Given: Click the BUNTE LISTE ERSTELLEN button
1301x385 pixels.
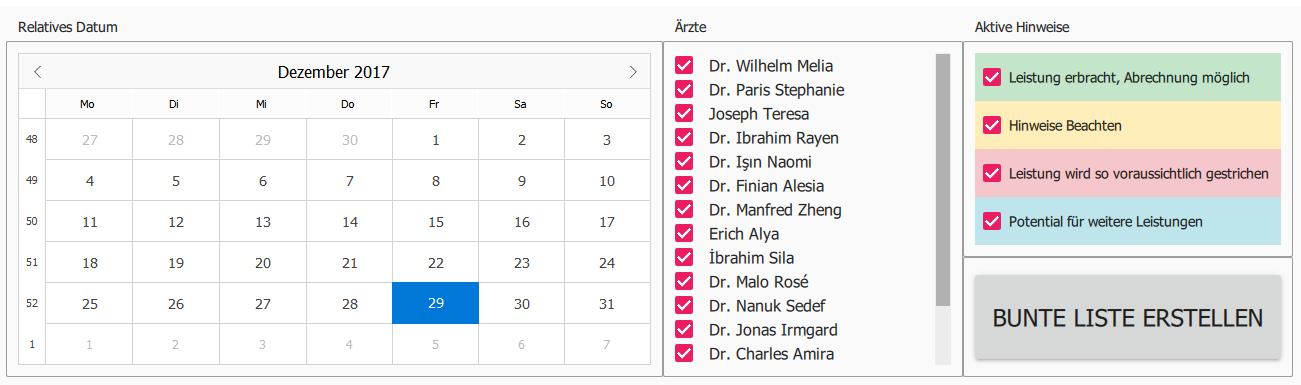Looking at the screenshot, I should (x=1127, y=318).
